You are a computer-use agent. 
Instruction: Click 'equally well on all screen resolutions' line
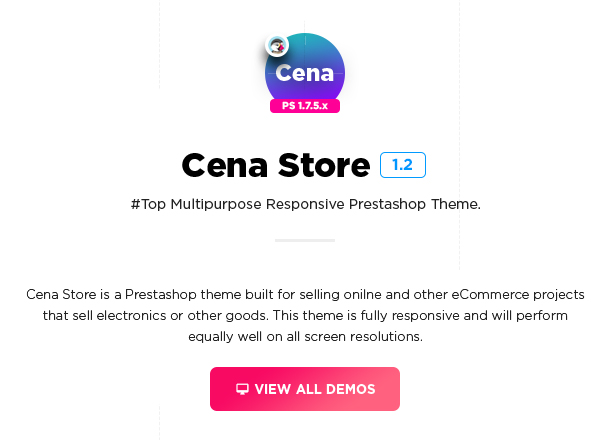[x=305, y=337]
